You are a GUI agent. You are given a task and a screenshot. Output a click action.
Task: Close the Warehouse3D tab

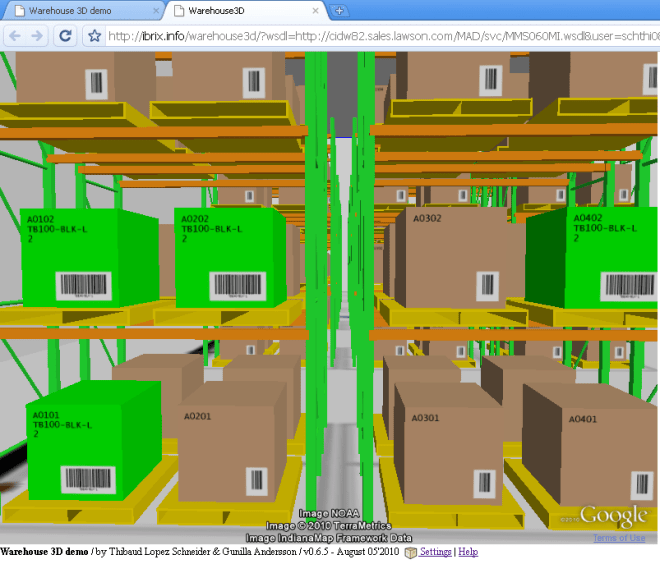tap(316, 10)
